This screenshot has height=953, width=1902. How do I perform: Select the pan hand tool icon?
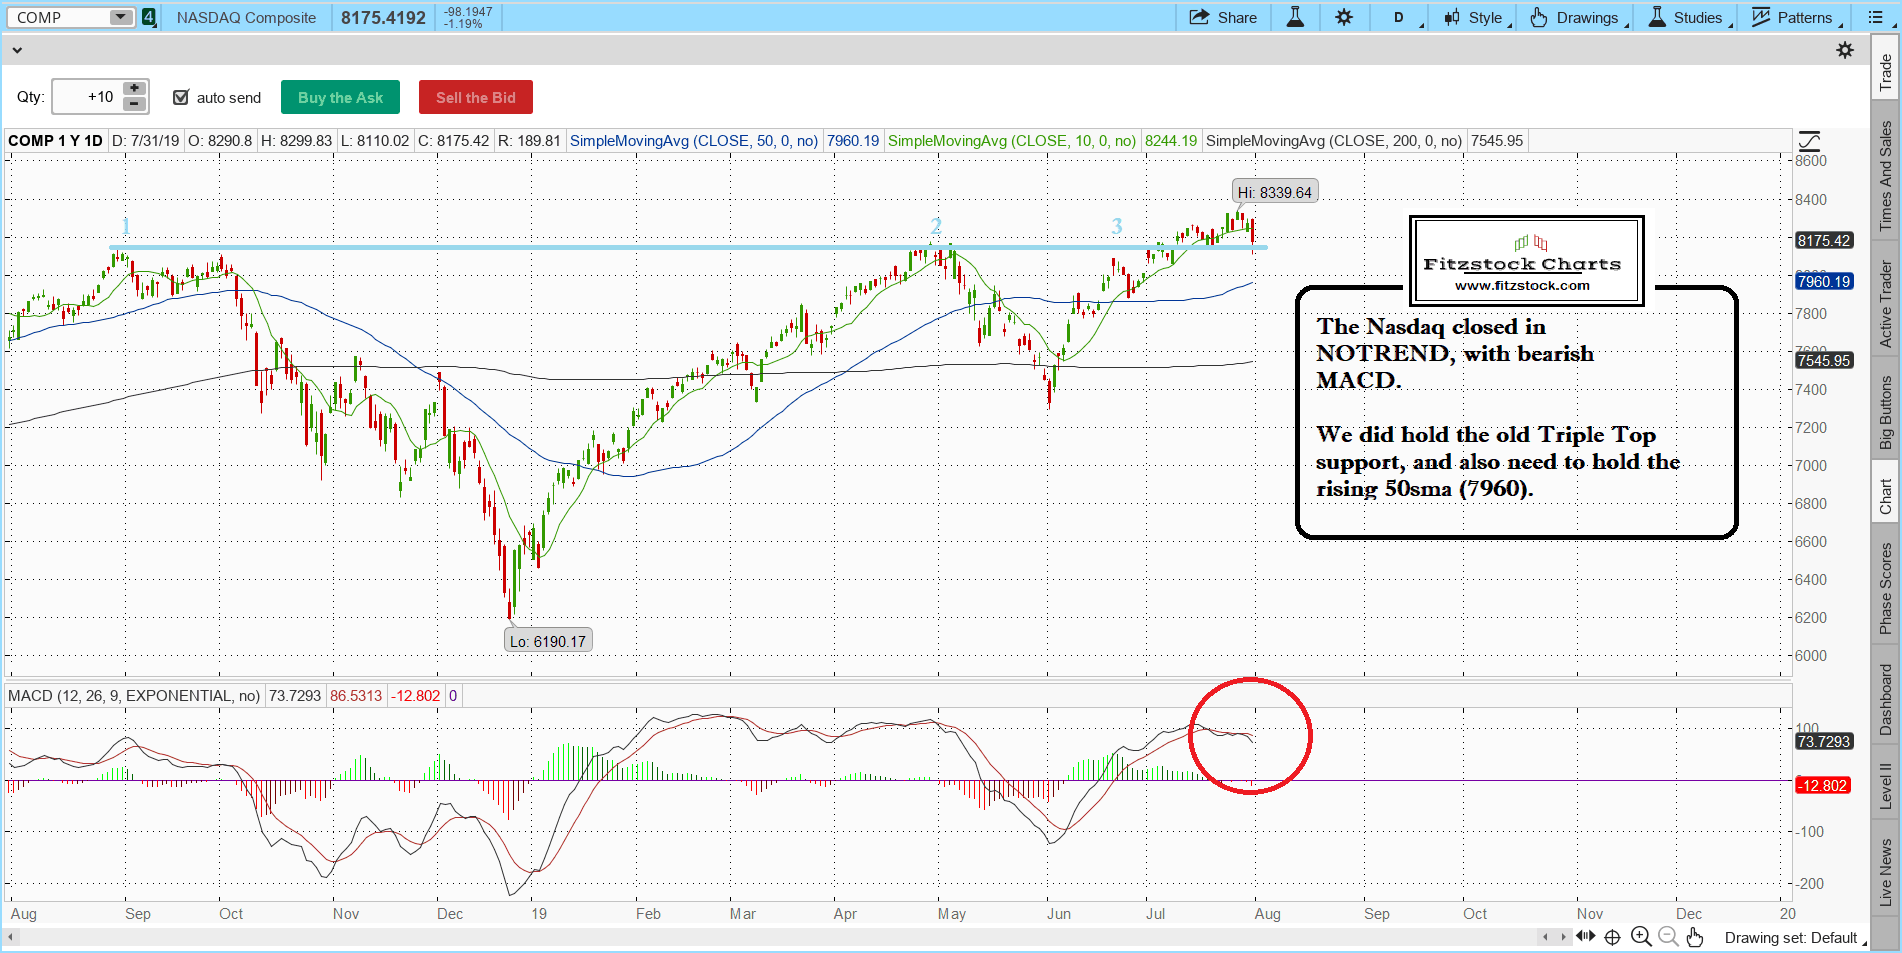point(1694,937)
